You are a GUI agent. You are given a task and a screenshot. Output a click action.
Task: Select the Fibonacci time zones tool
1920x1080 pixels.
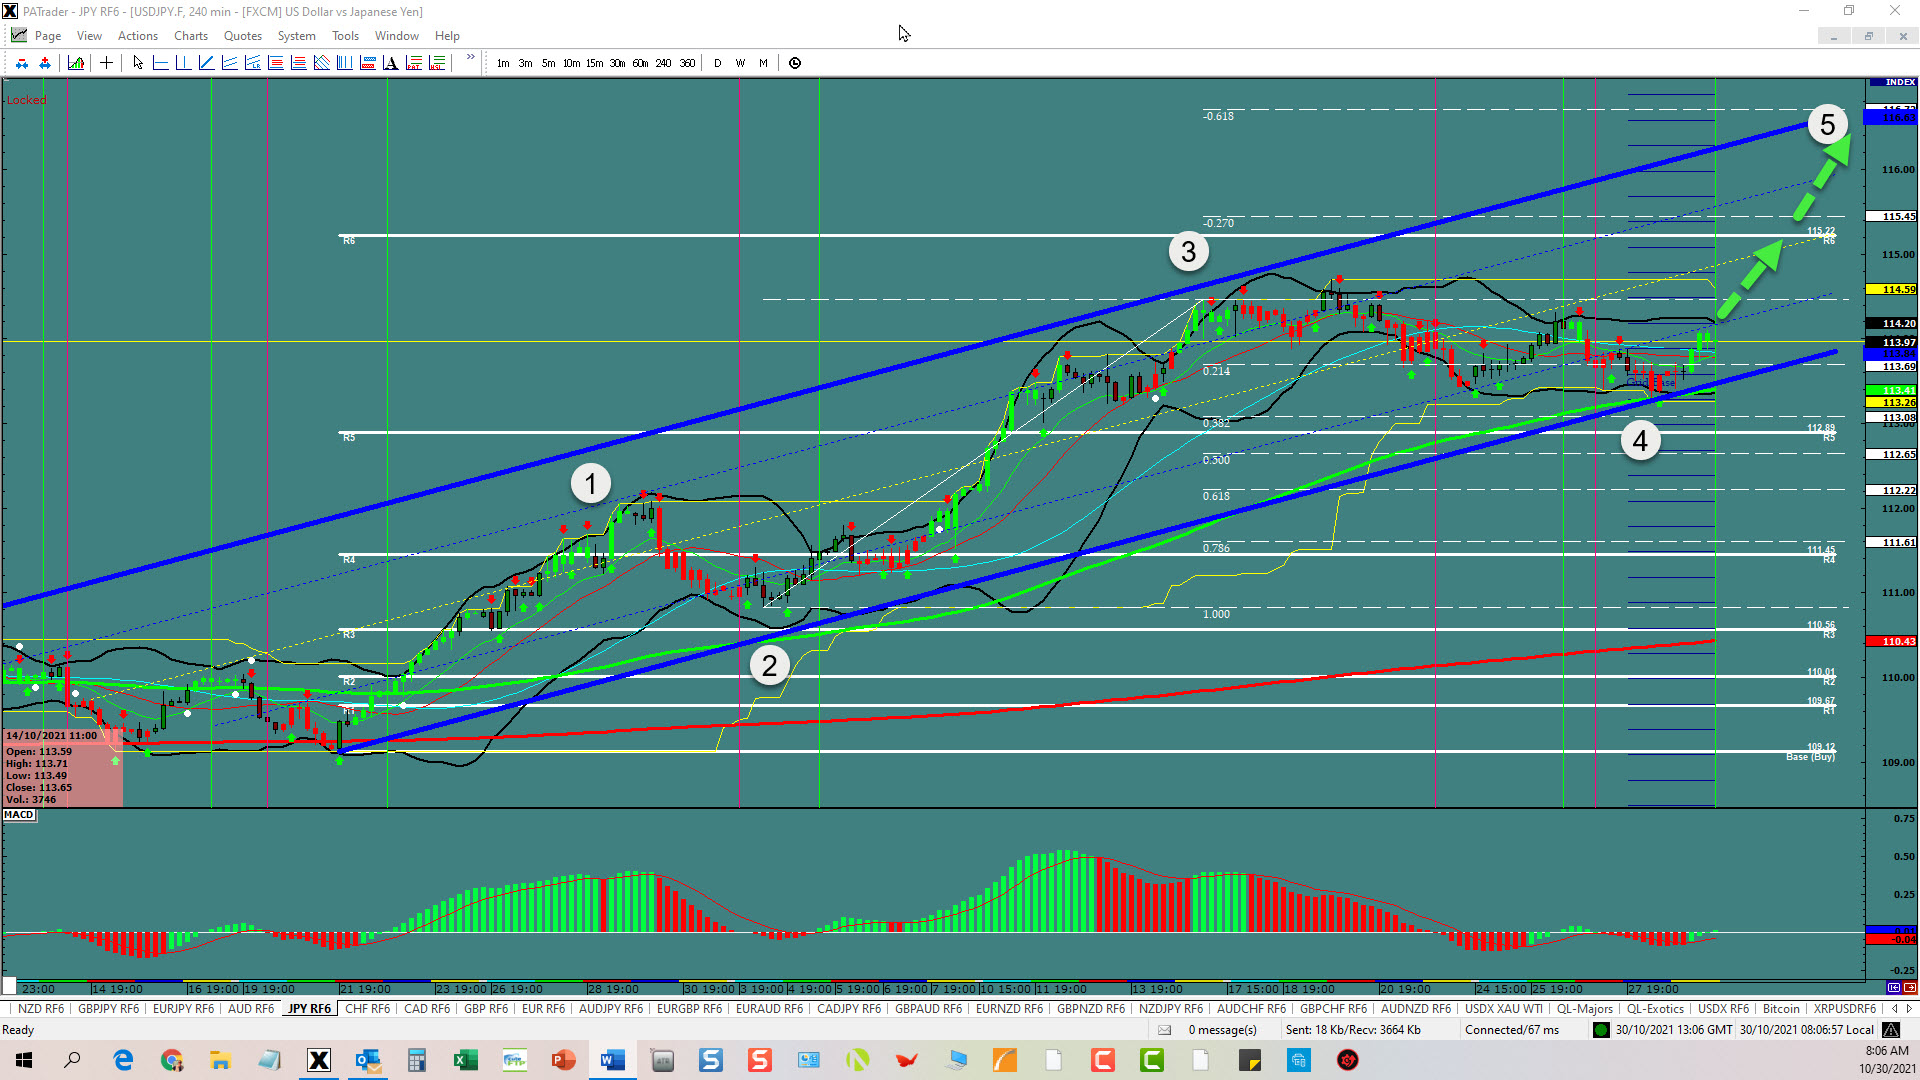point(344,63)
